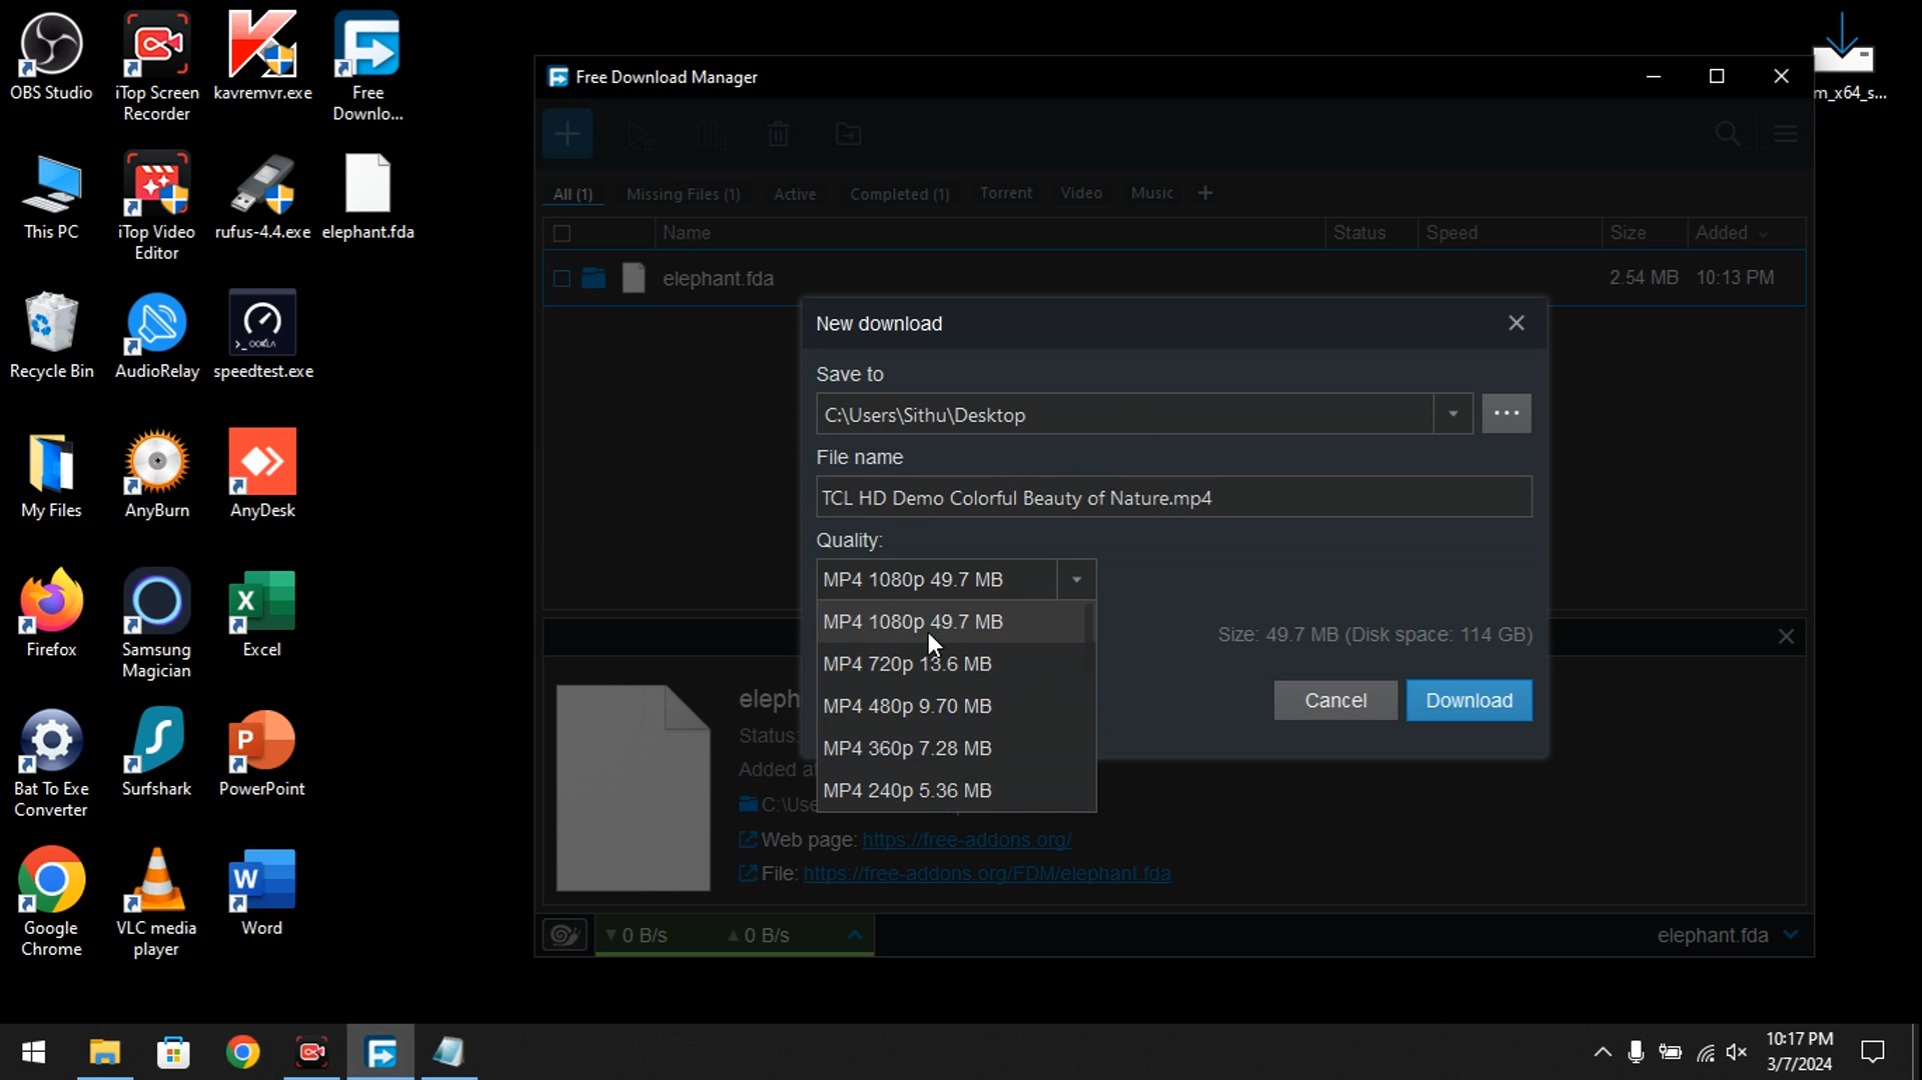1922x1080 pixels.
Task: Open iTop Screen Recorder desktop icon
Action: coord(157,67)
